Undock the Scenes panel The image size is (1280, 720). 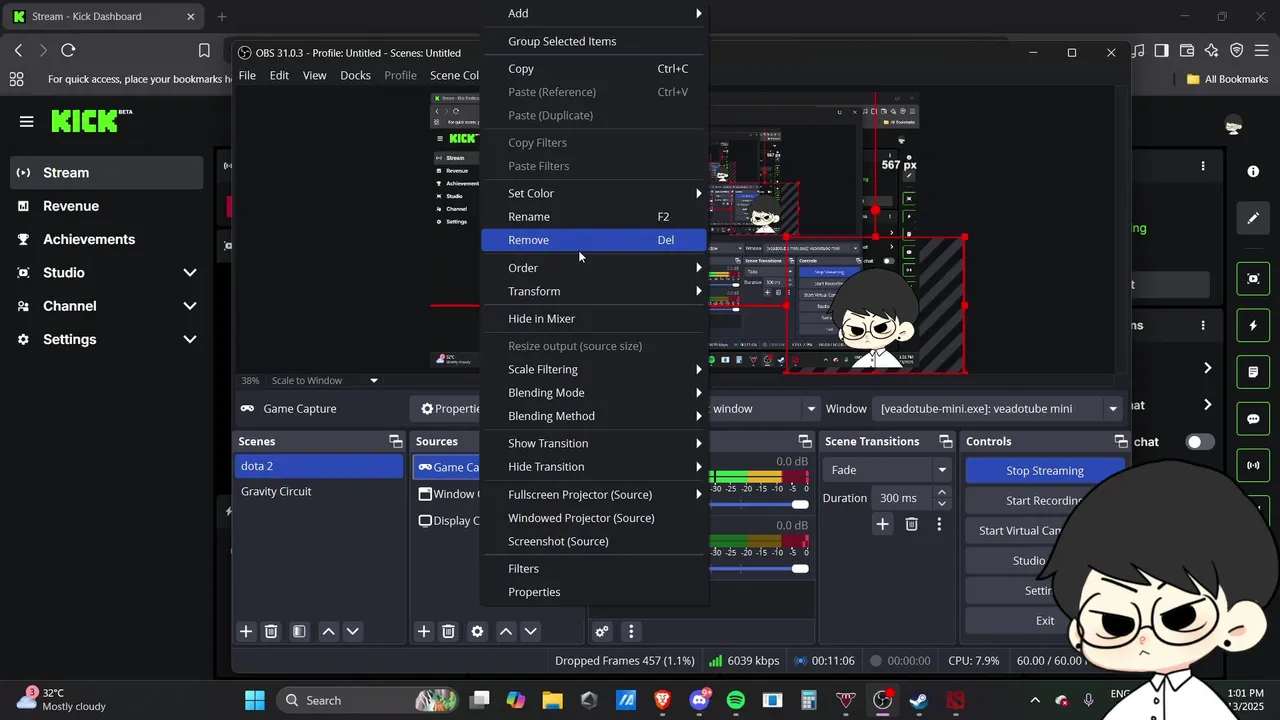point(396,441)
